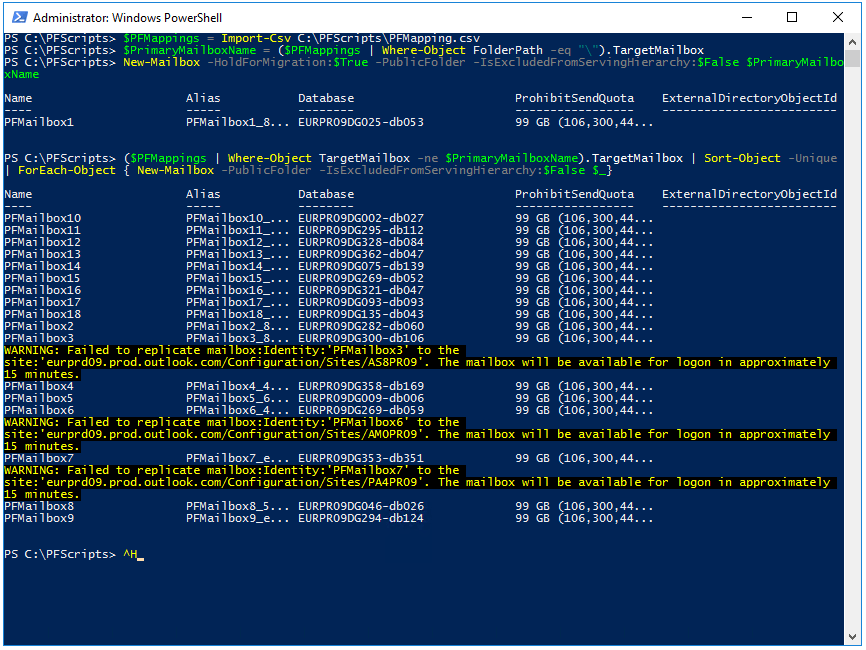Maximize the PowerShell window
Screen dimensions: 866x650
pos(792,17)
